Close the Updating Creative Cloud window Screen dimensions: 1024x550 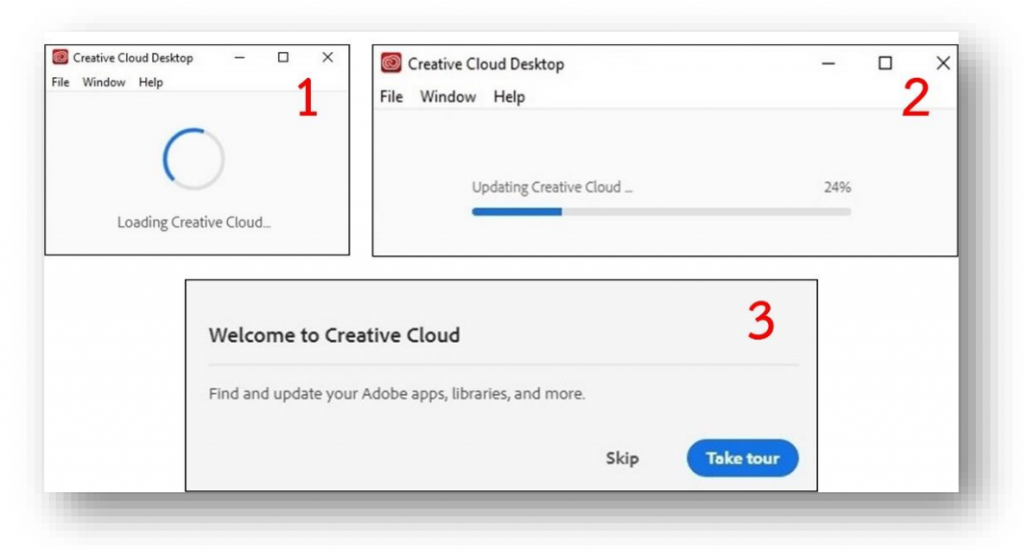[942, 64]
